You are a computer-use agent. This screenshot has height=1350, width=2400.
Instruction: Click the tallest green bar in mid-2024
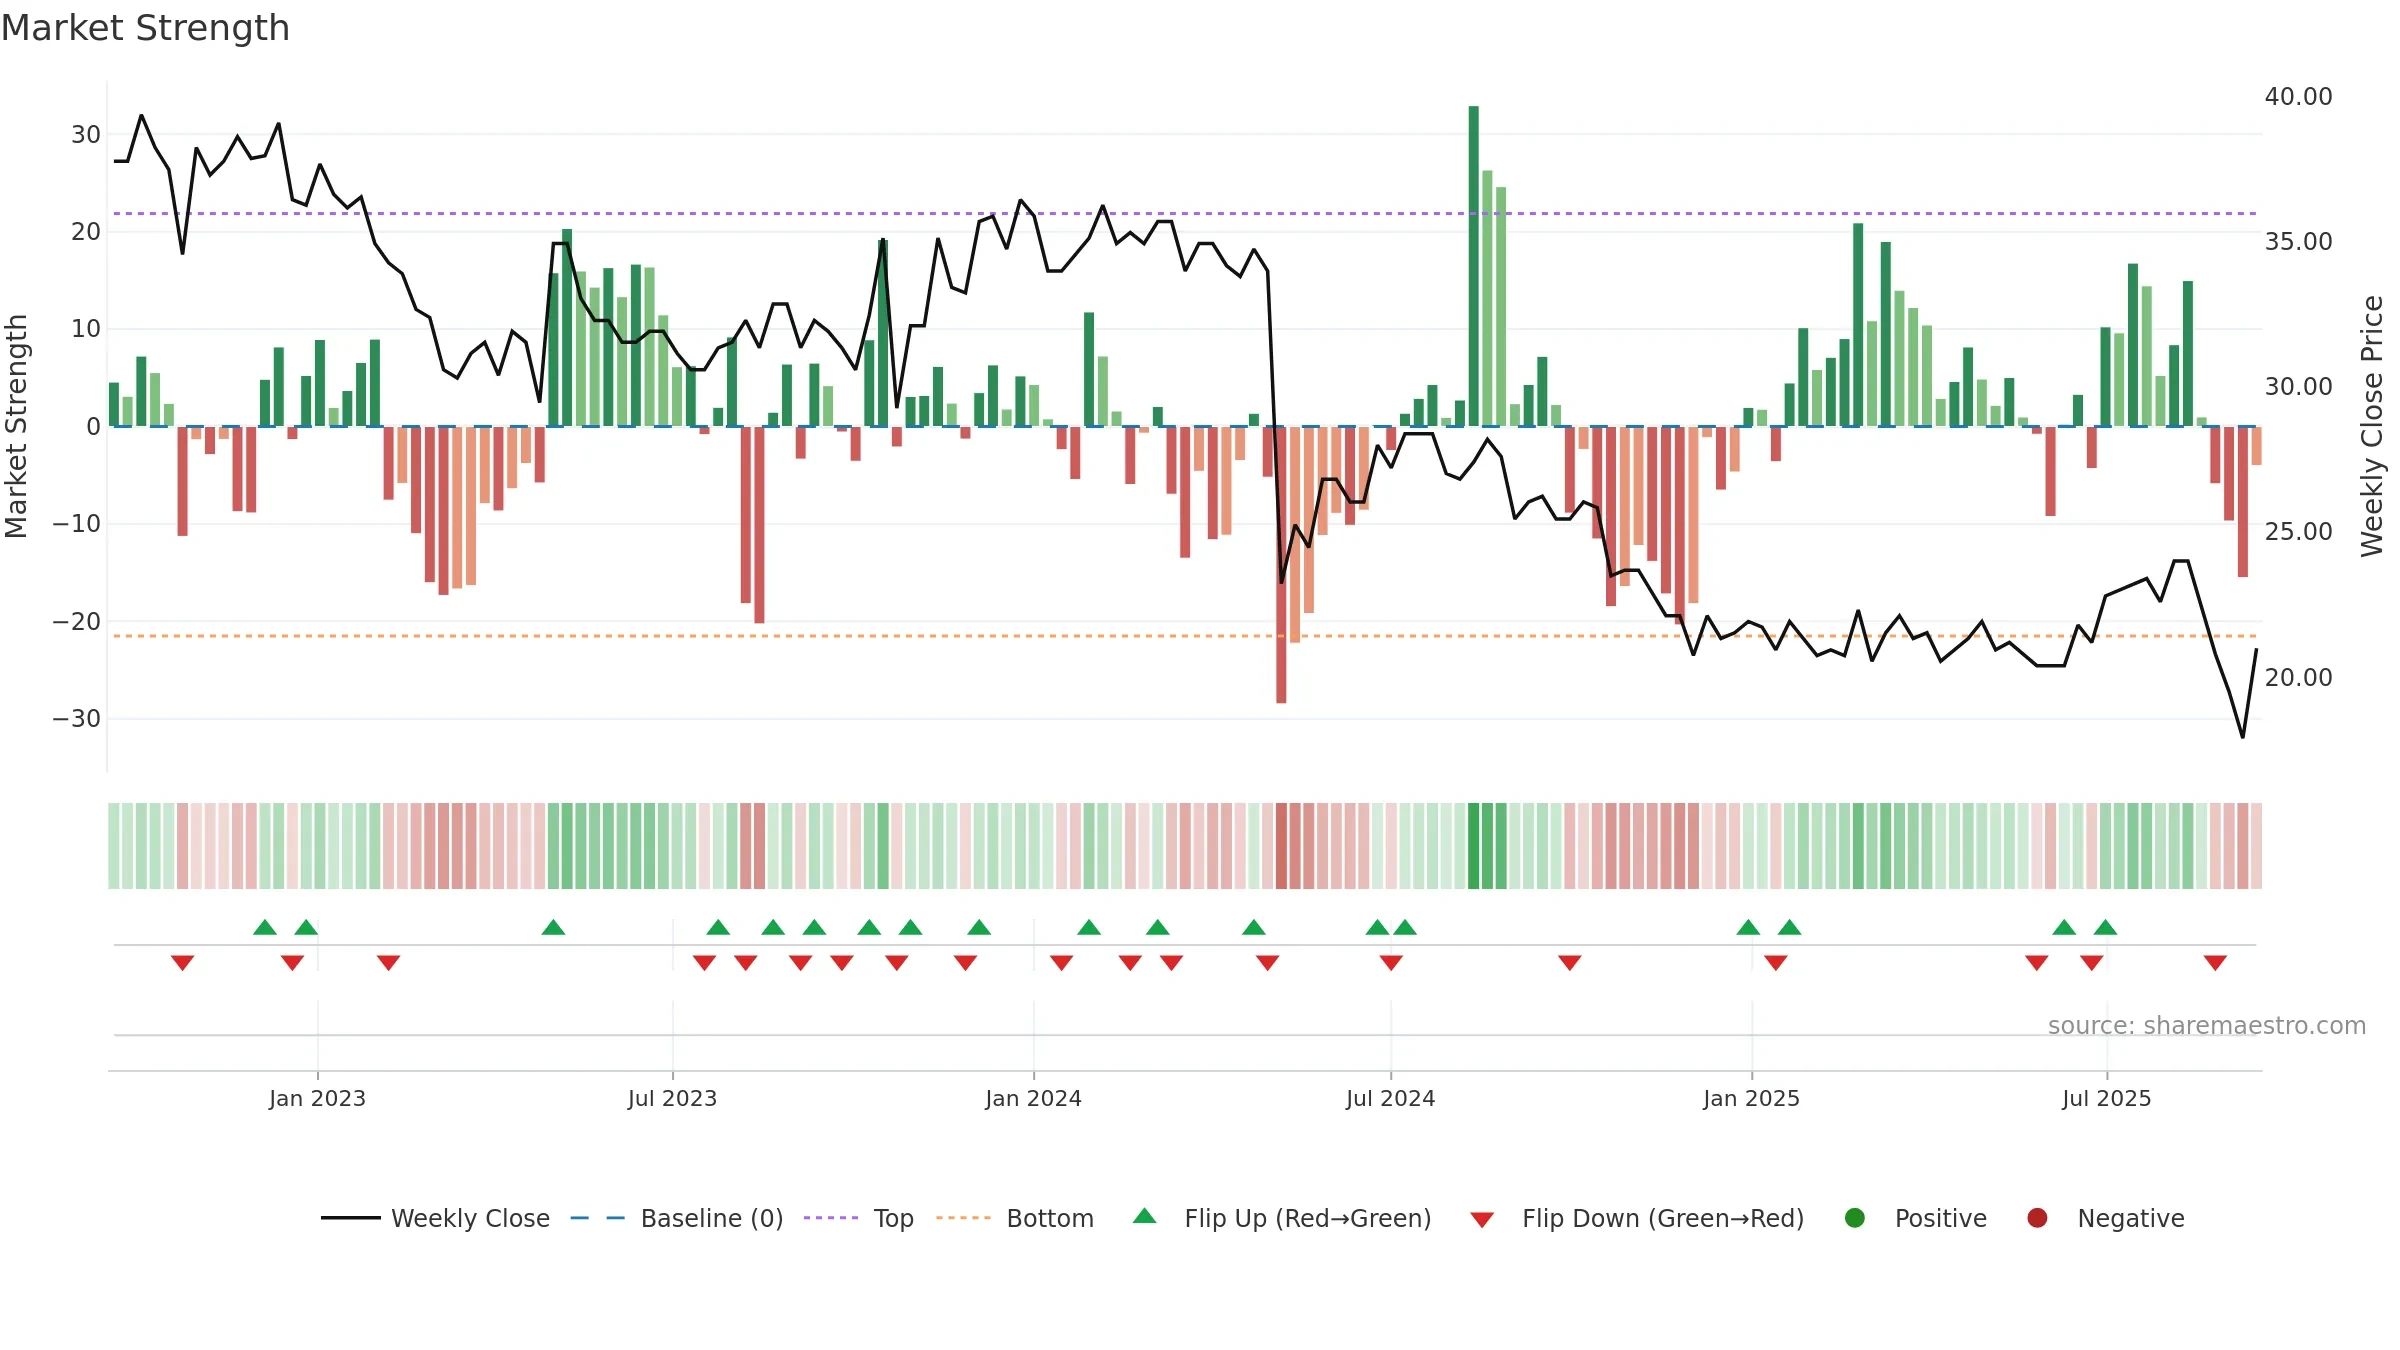pos(1474,266)
